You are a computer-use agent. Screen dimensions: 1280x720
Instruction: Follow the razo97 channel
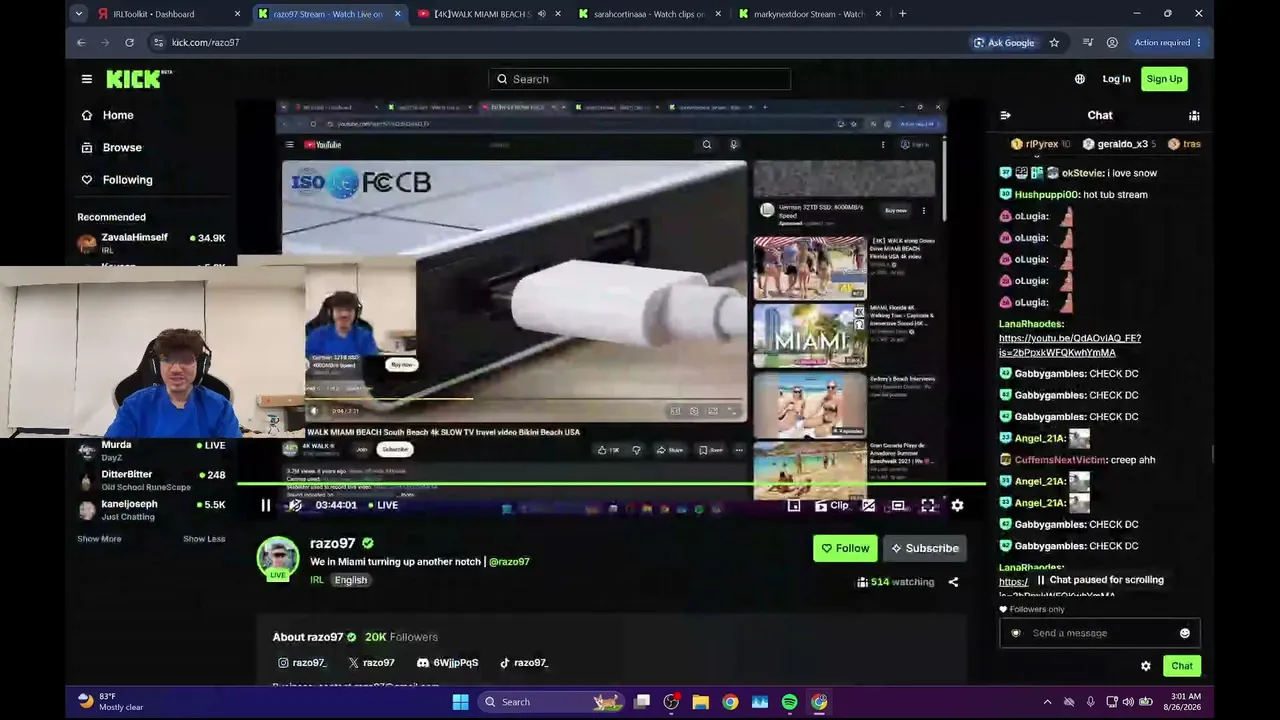click(845, 548)
